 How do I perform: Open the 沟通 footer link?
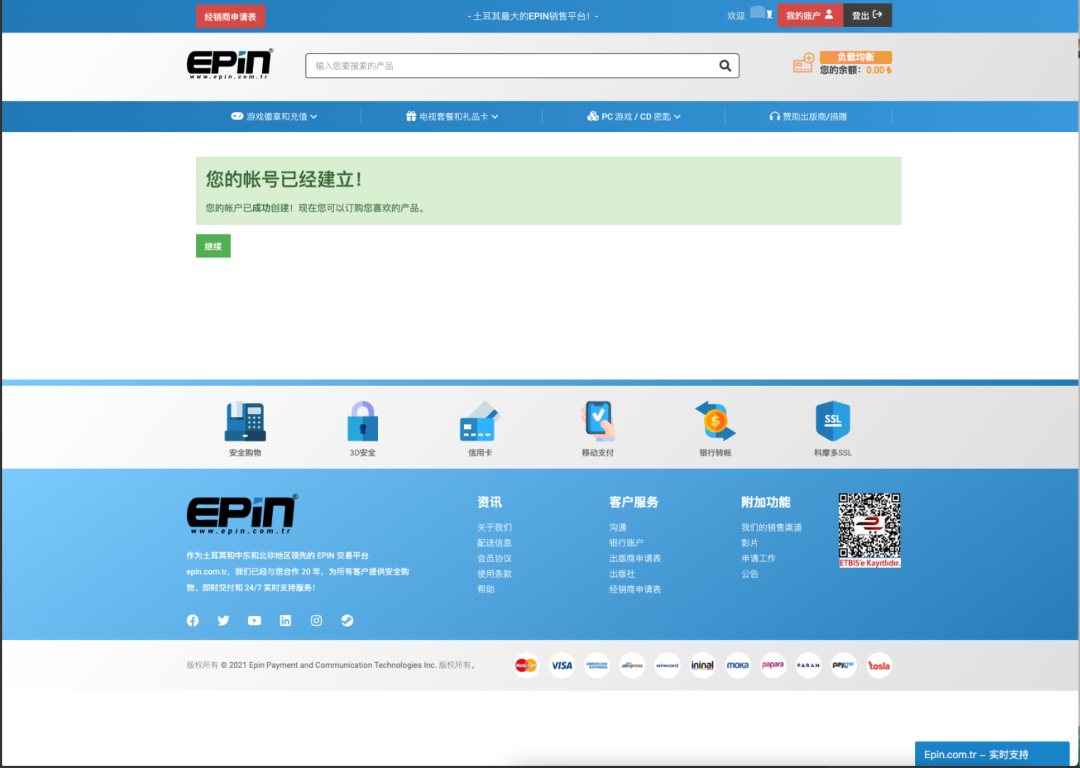(x=618, y=528)
